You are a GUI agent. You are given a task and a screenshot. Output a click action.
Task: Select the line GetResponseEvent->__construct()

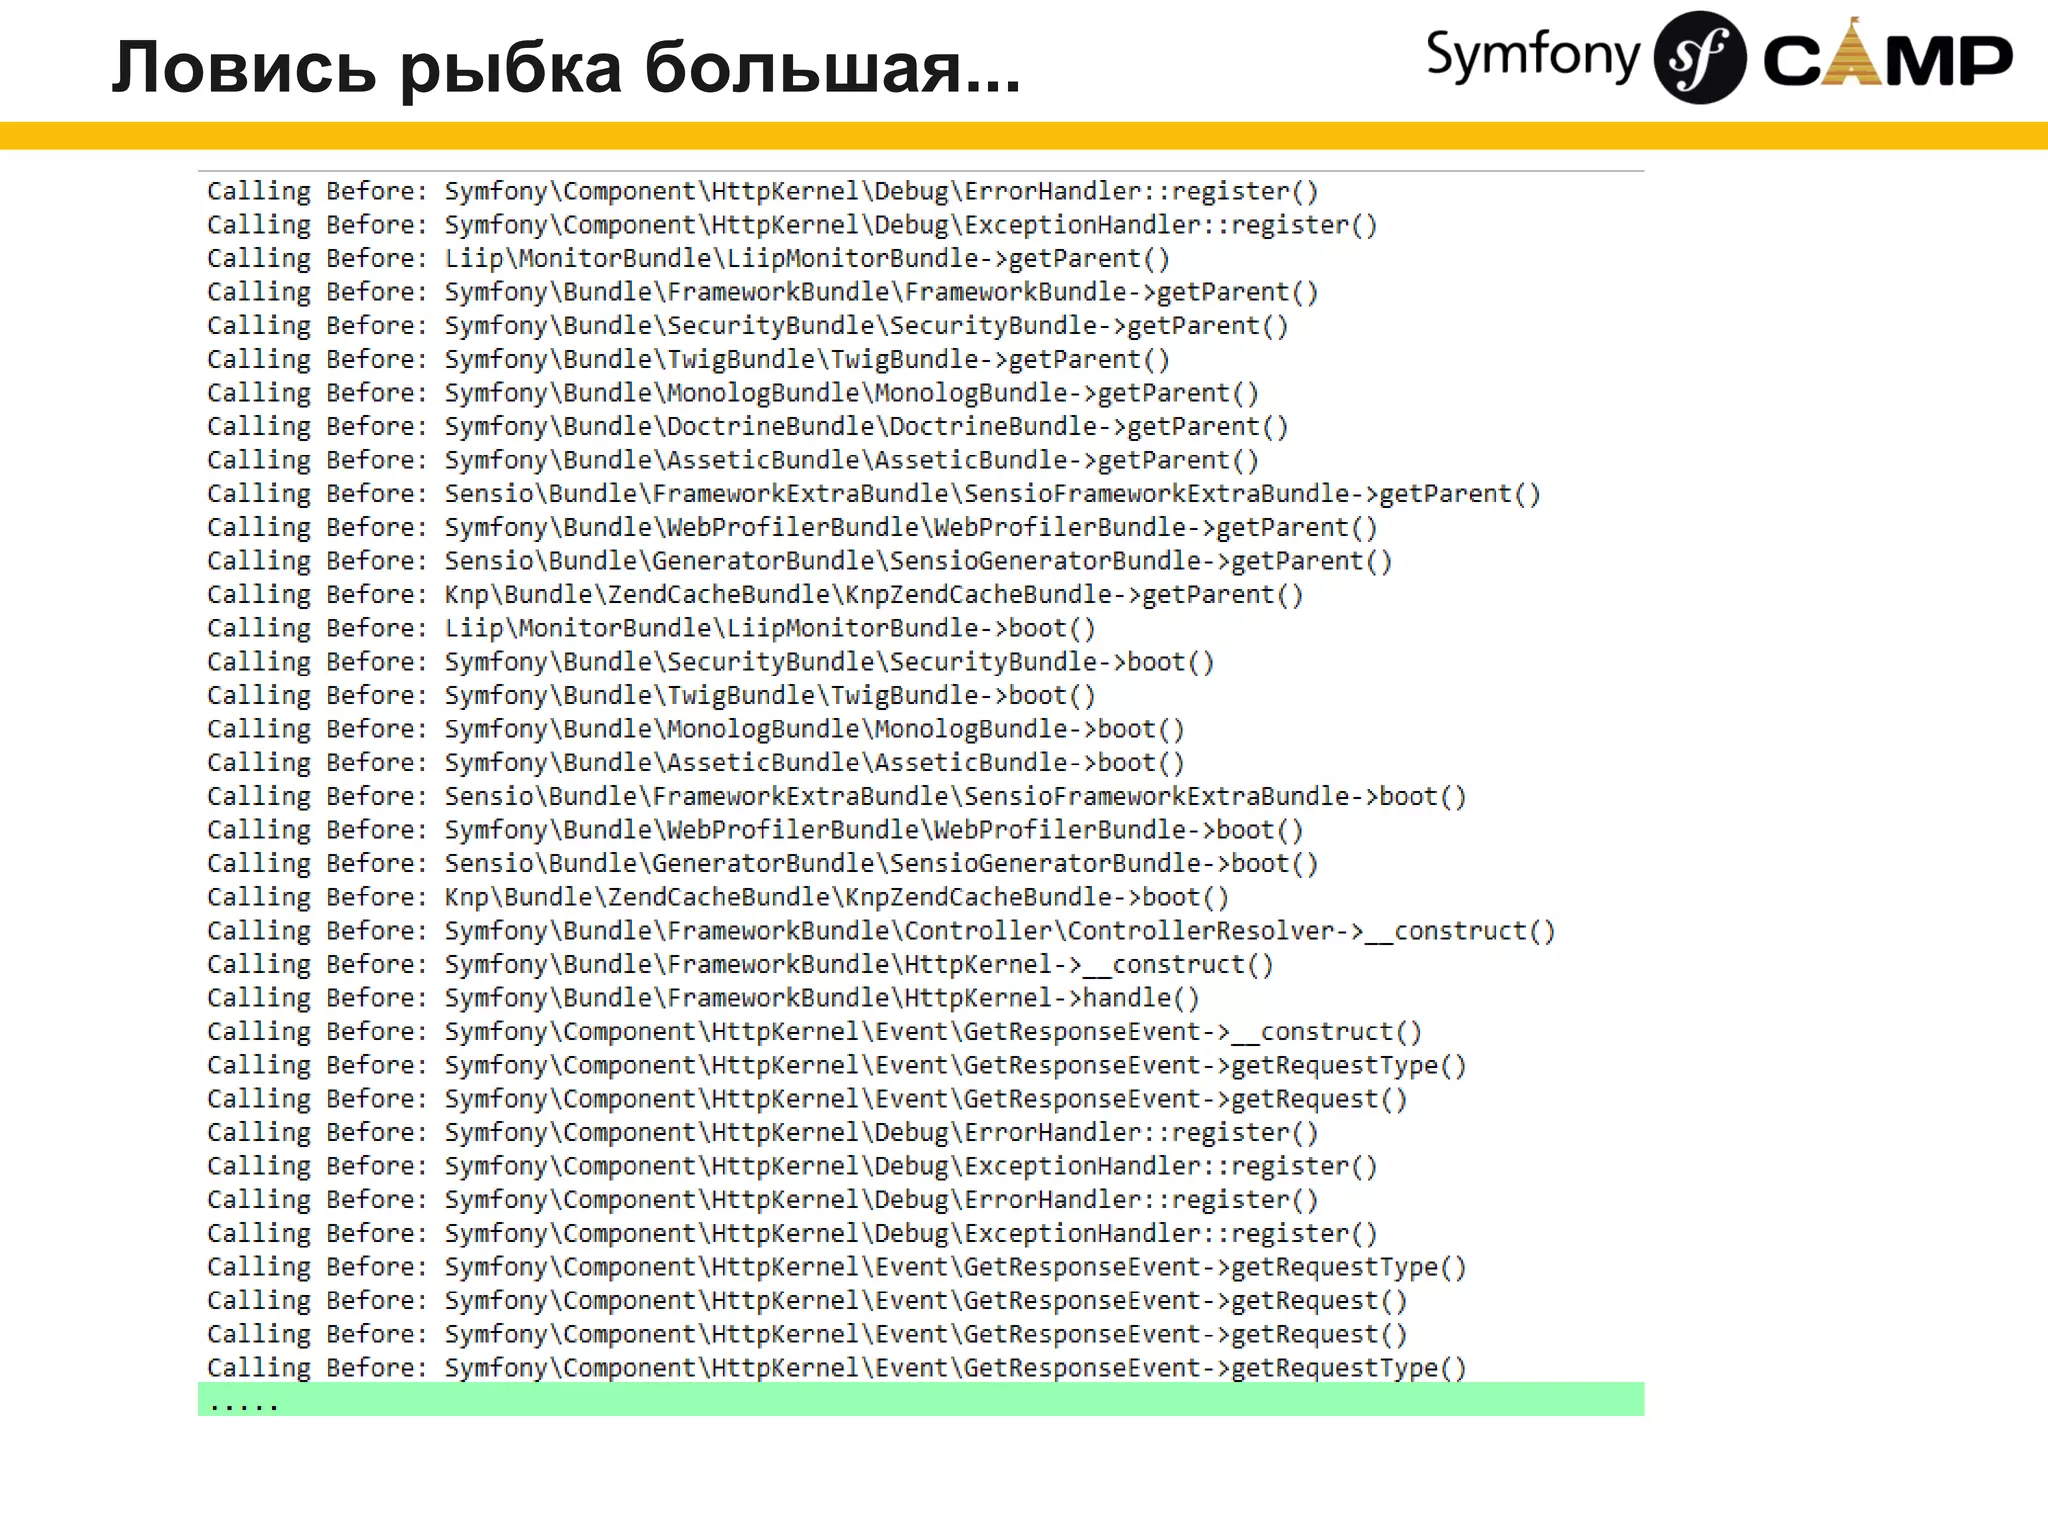814,1032
